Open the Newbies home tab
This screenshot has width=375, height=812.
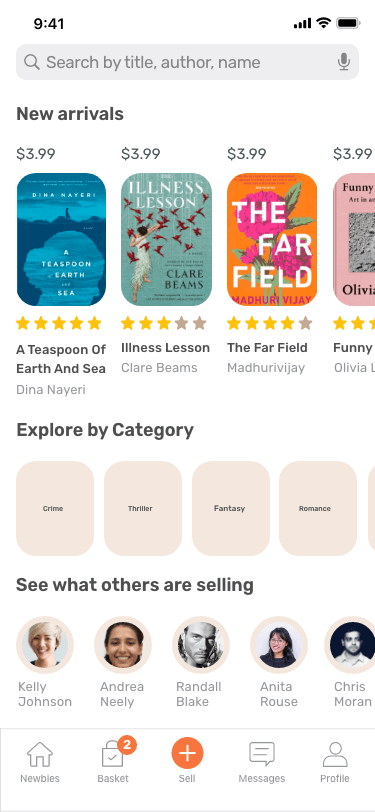[40, 762]
